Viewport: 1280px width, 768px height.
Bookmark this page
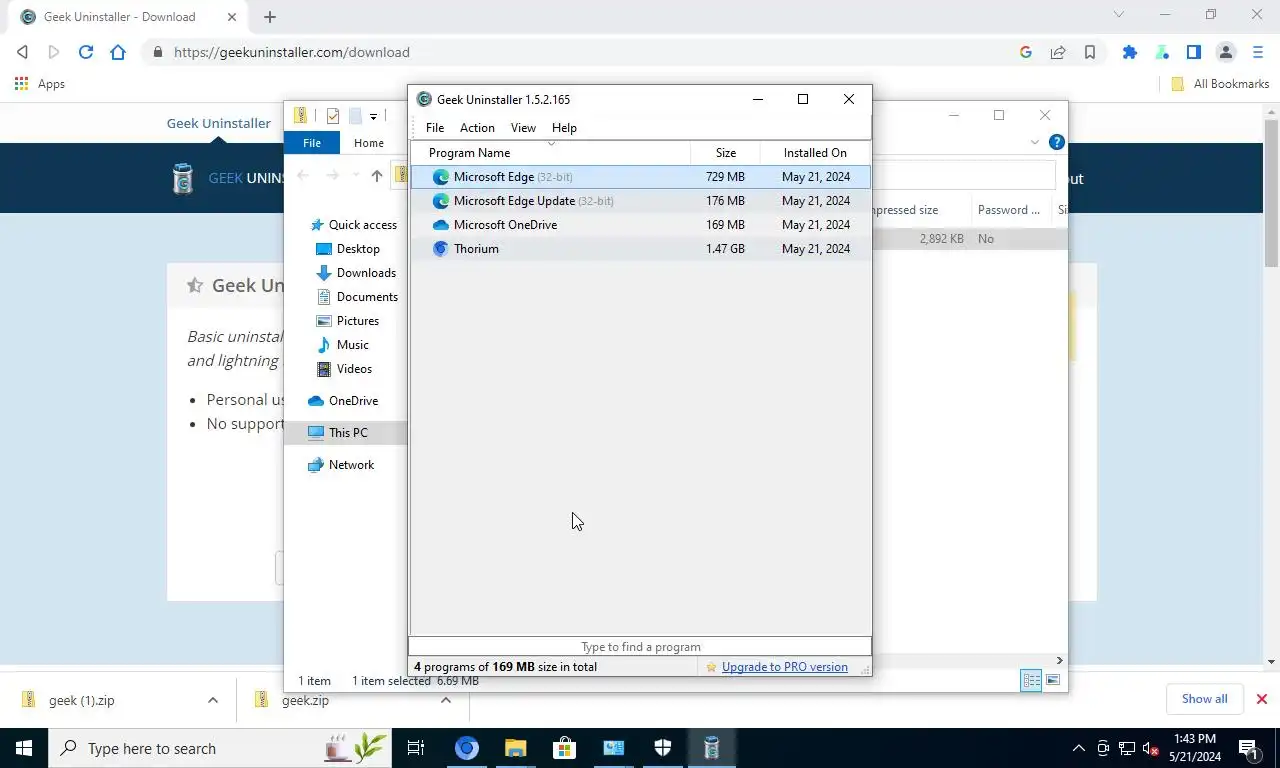click(x=1090, y=52)
